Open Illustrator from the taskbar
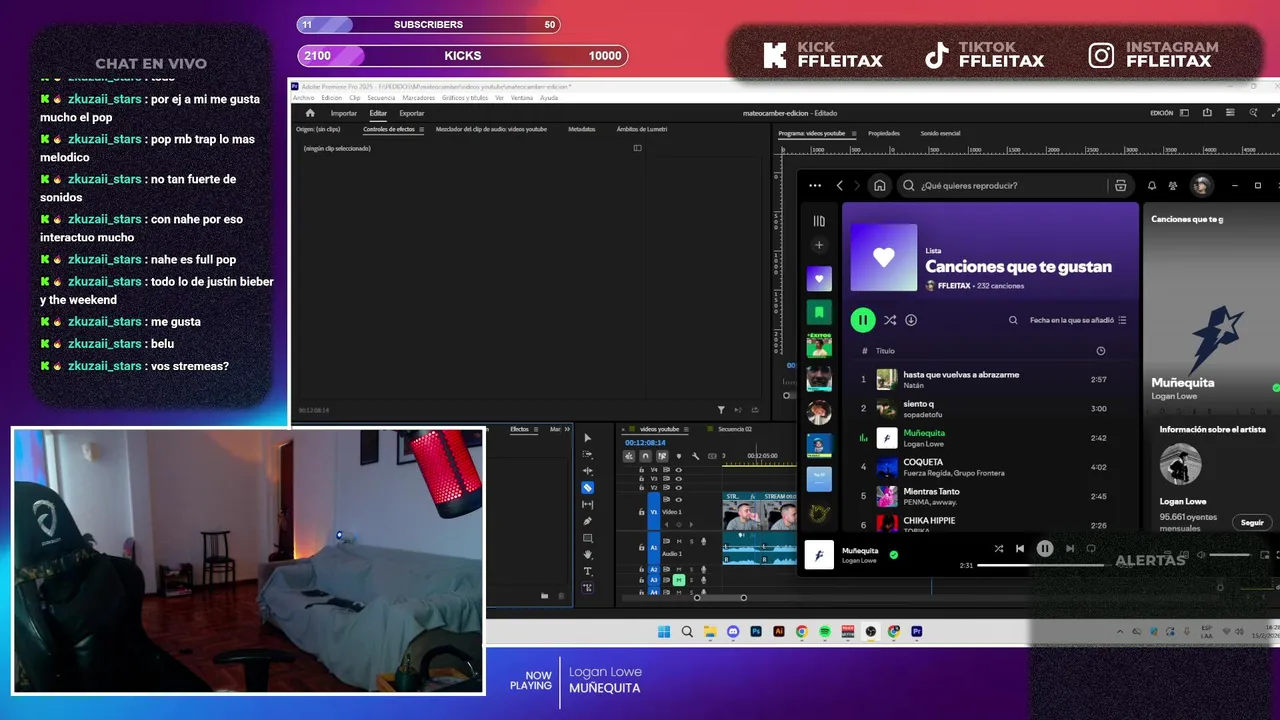This screenshot has width=1280, height=720. coord(779,632)
